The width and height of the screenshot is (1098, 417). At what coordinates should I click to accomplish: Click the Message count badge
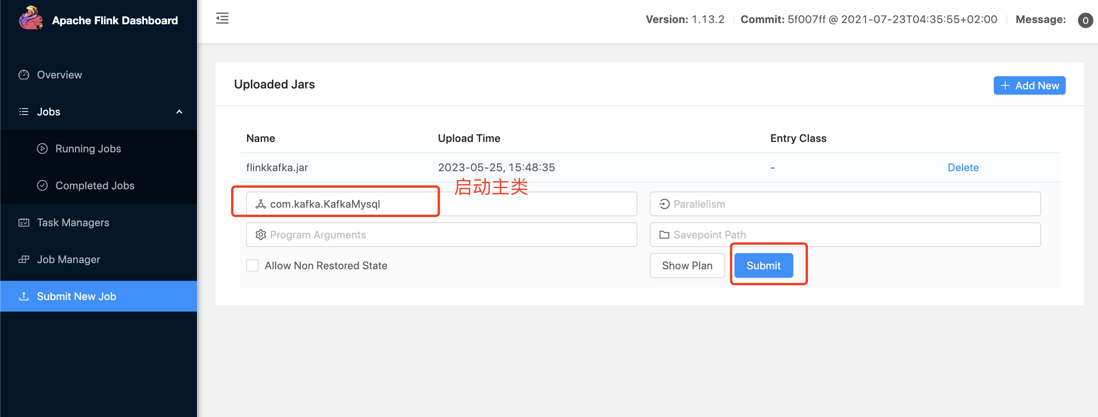pos(1083,20)
